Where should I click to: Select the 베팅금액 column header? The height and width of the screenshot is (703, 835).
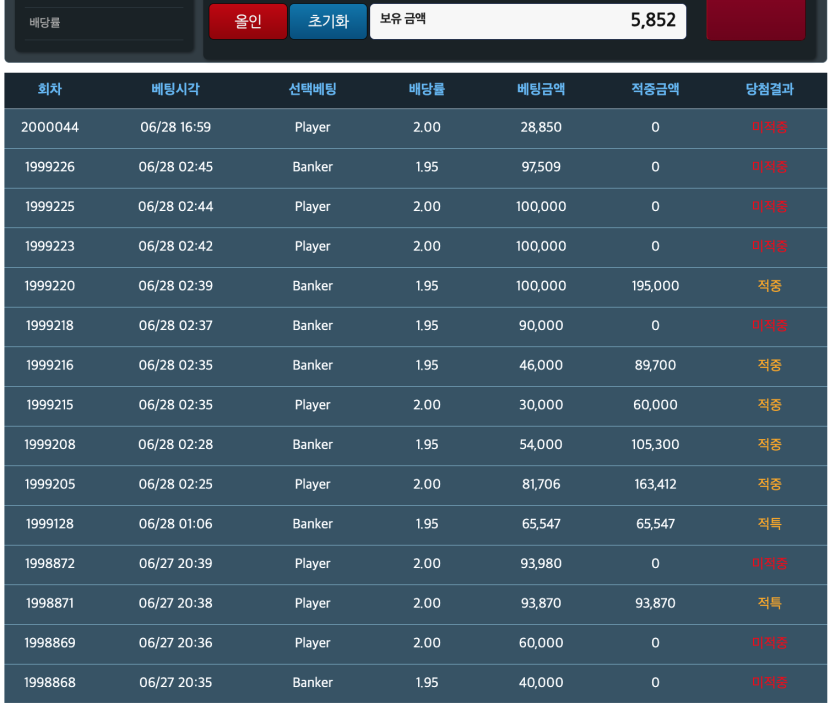tap(541, 89)
